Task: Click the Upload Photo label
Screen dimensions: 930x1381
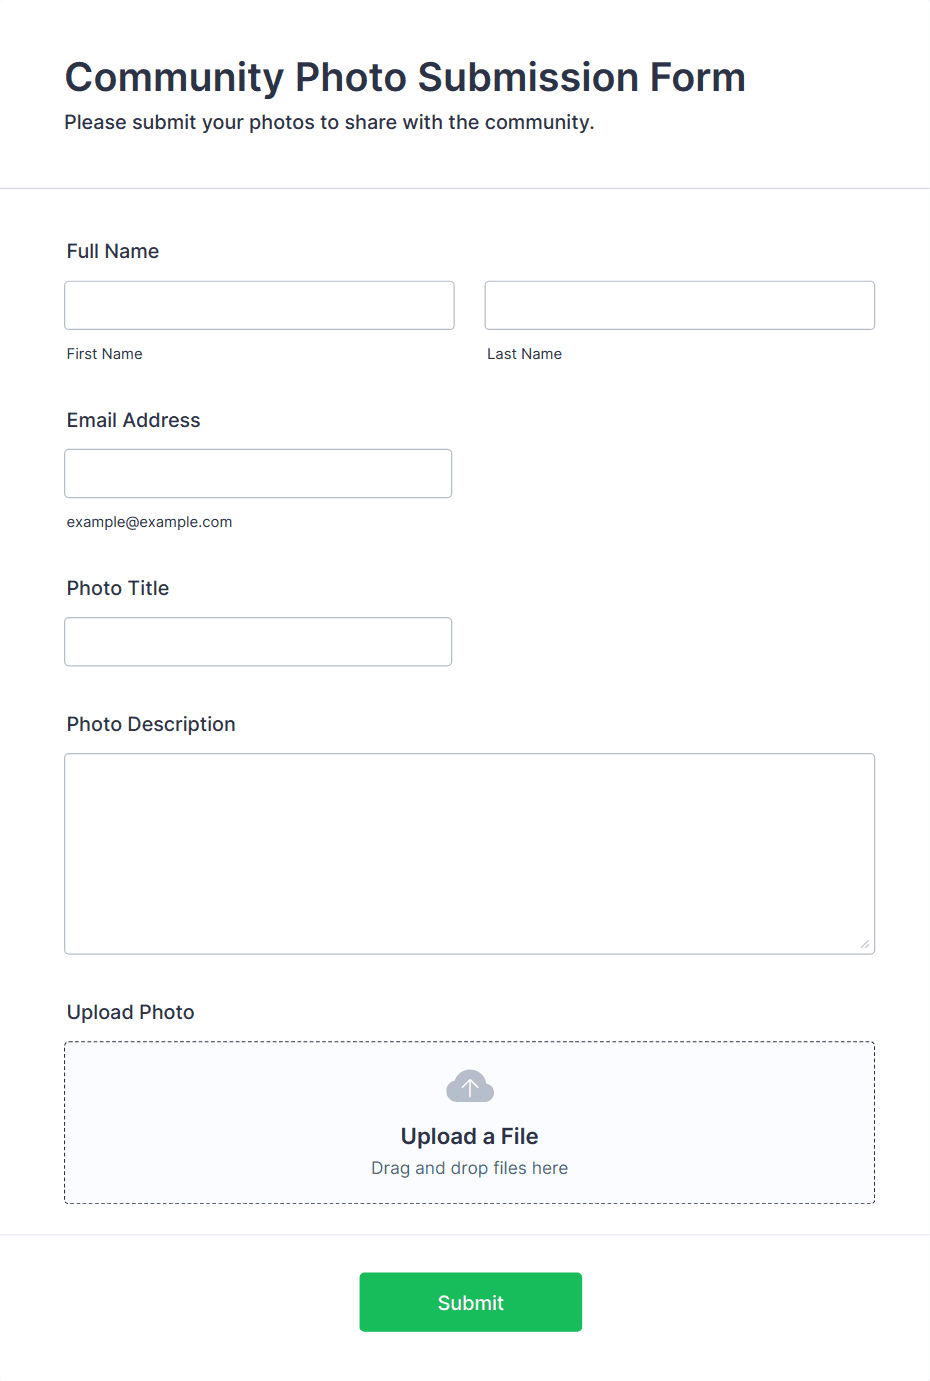Action: (131, 1012)
